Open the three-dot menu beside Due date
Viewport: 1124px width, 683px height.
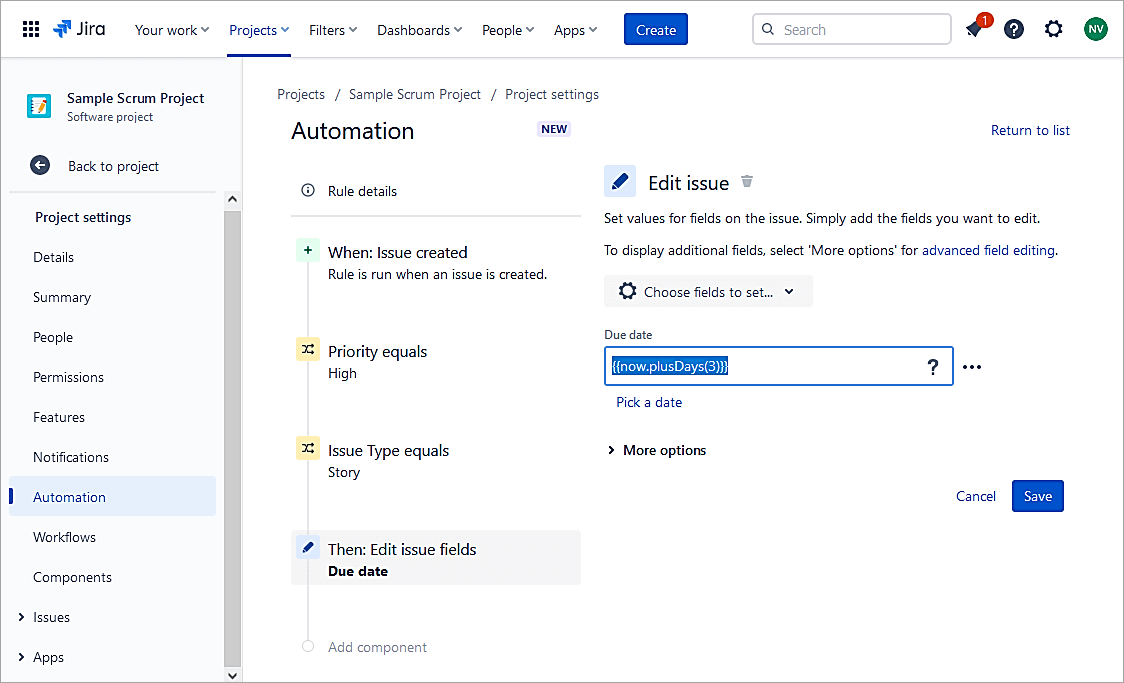coord(972,367)
